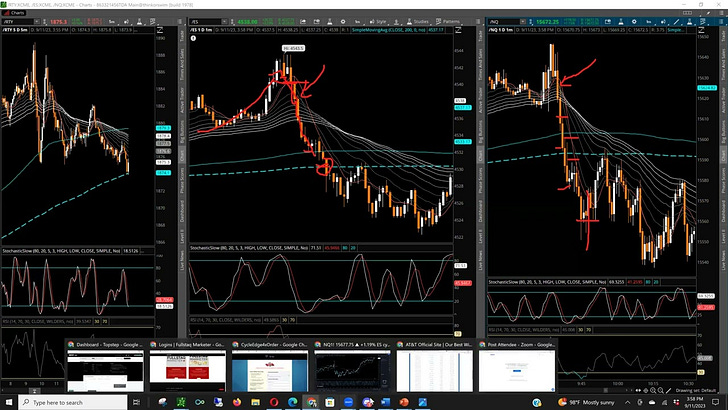Open the drawings tool icon on /ES toolbar
The image size is (728, 410).
pyautogui.click(x=396, y=21)
